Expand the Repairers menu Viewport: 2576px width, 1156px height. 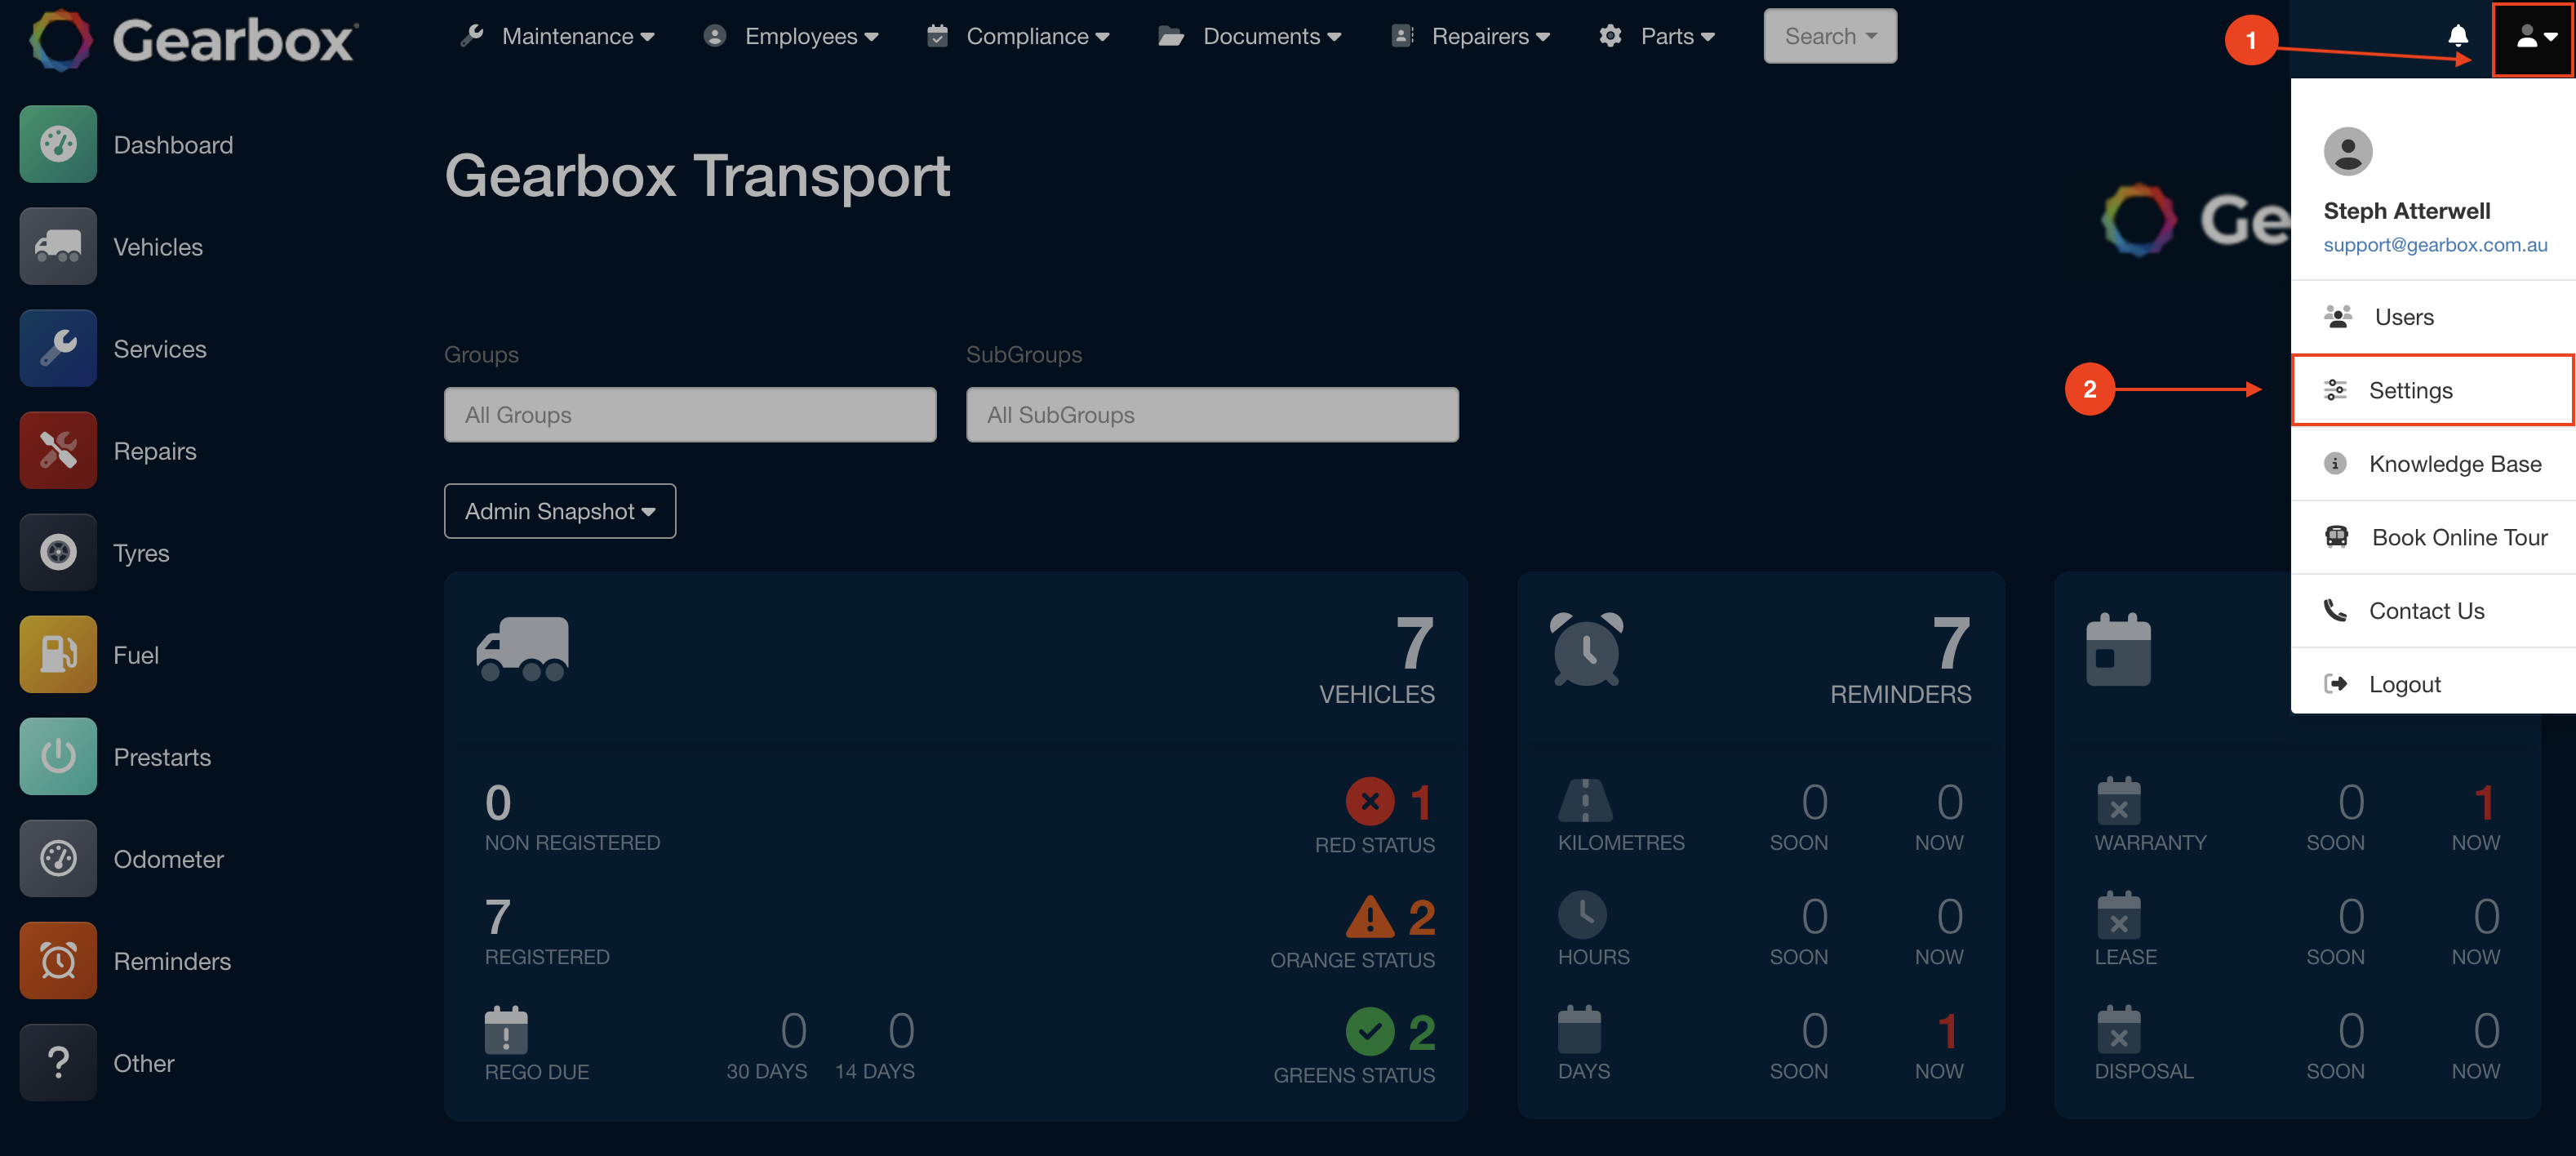(1471, 36)
